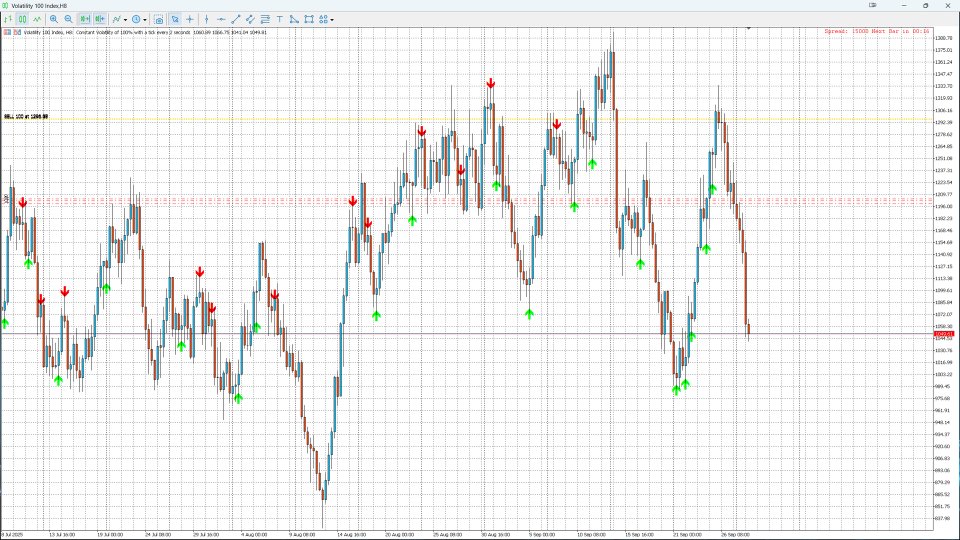960x540 pixels.
Task: Toggle chart auto scroll to latest bar
Action: 84,19
